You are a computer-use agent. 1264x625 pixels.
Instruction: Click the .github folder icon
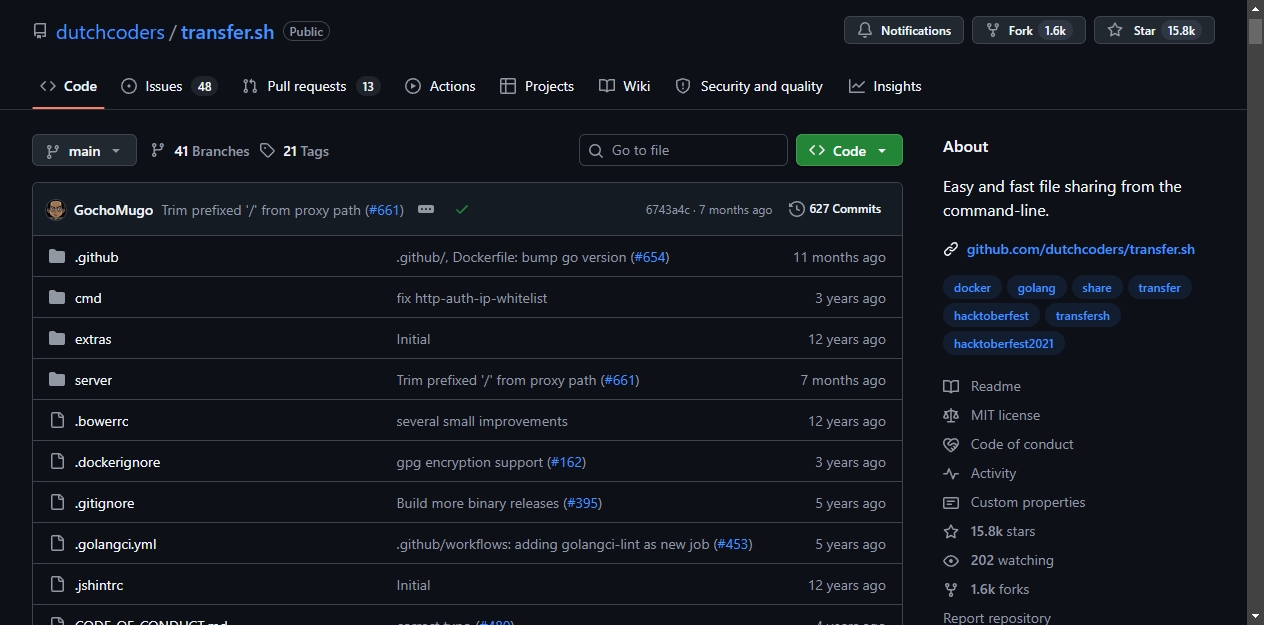(57, 257)
